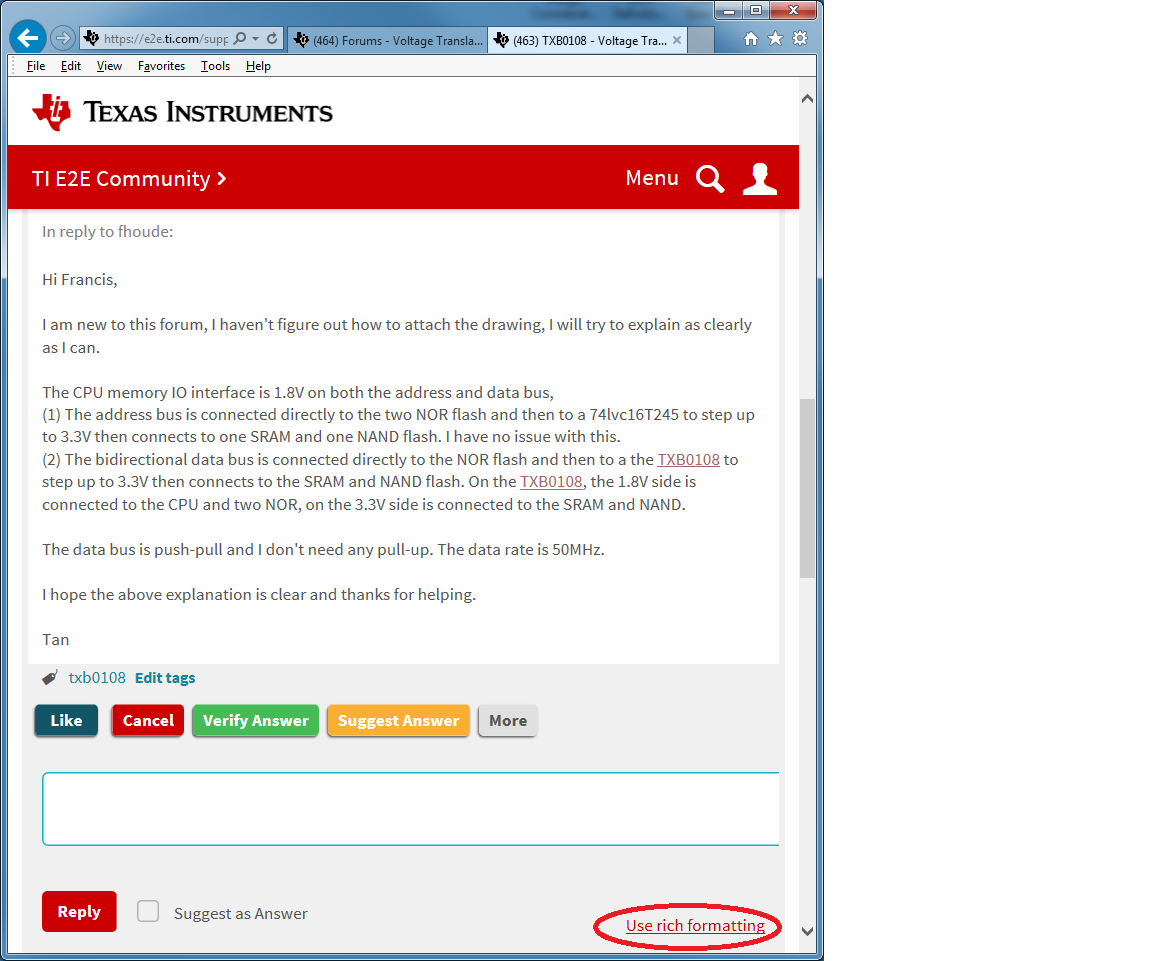The width and height of the screenshot is (1152, 961).
Task: Click Use rich formatting link
Action: tap(695, 926)
